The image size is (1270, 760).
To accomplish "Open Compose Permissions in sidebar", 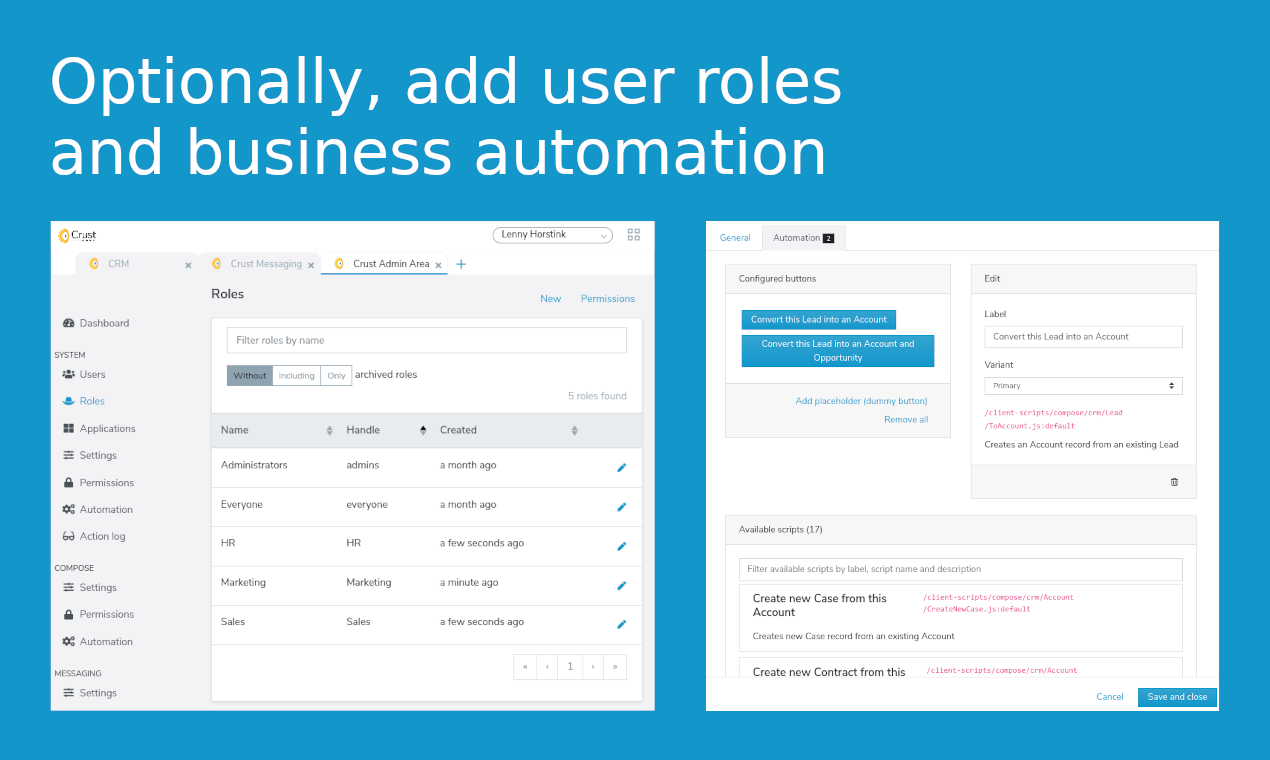I will (98, 615).
